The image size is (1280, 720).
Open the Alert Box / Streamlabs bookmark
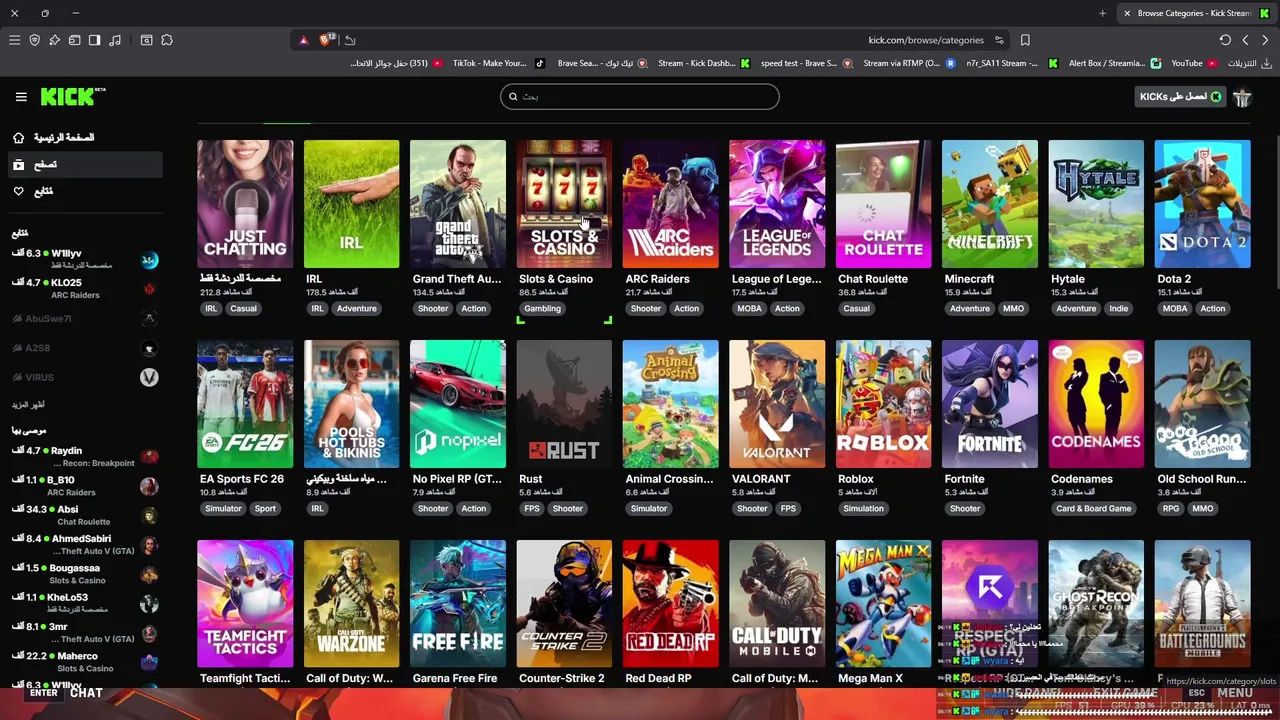coord(1114,63)
